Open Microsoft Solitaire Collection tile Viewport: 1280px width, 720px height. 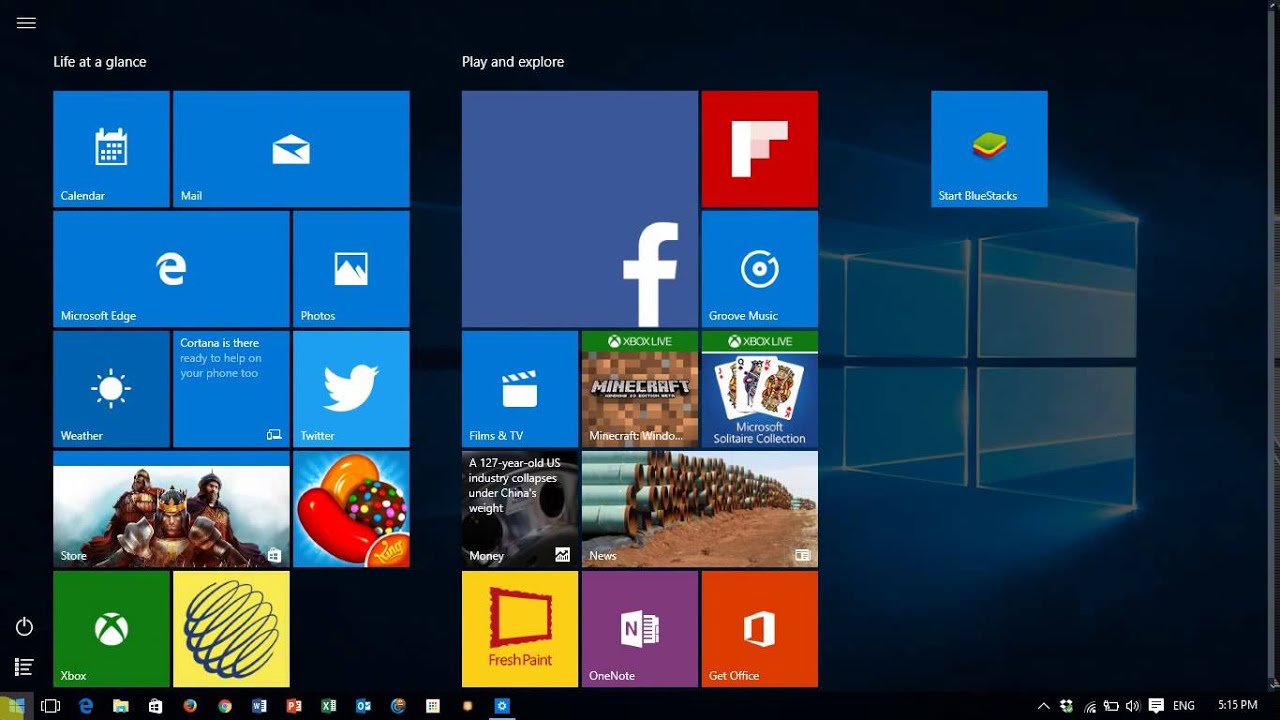(x=760, y=389)
